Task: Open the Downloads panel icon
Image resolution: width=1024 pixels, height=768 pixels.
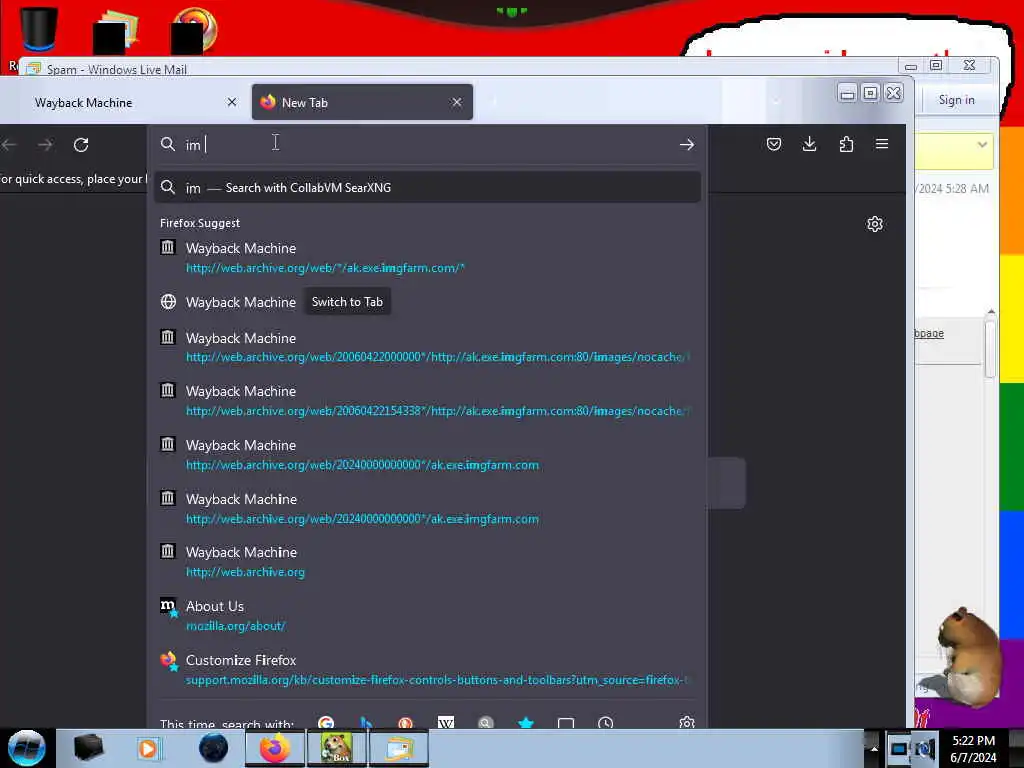Action: click(x=809, y=144)
